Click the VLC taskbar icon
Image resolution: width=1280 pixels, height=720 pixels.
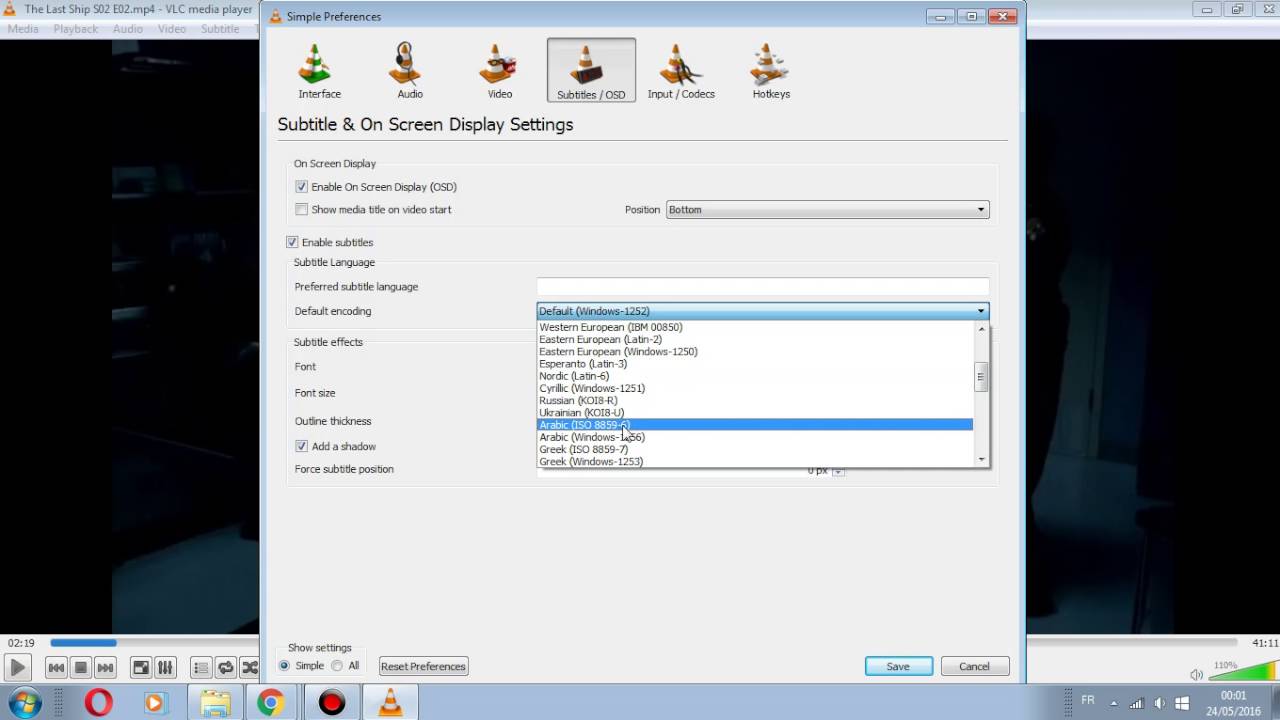click(x=389, y=703)
